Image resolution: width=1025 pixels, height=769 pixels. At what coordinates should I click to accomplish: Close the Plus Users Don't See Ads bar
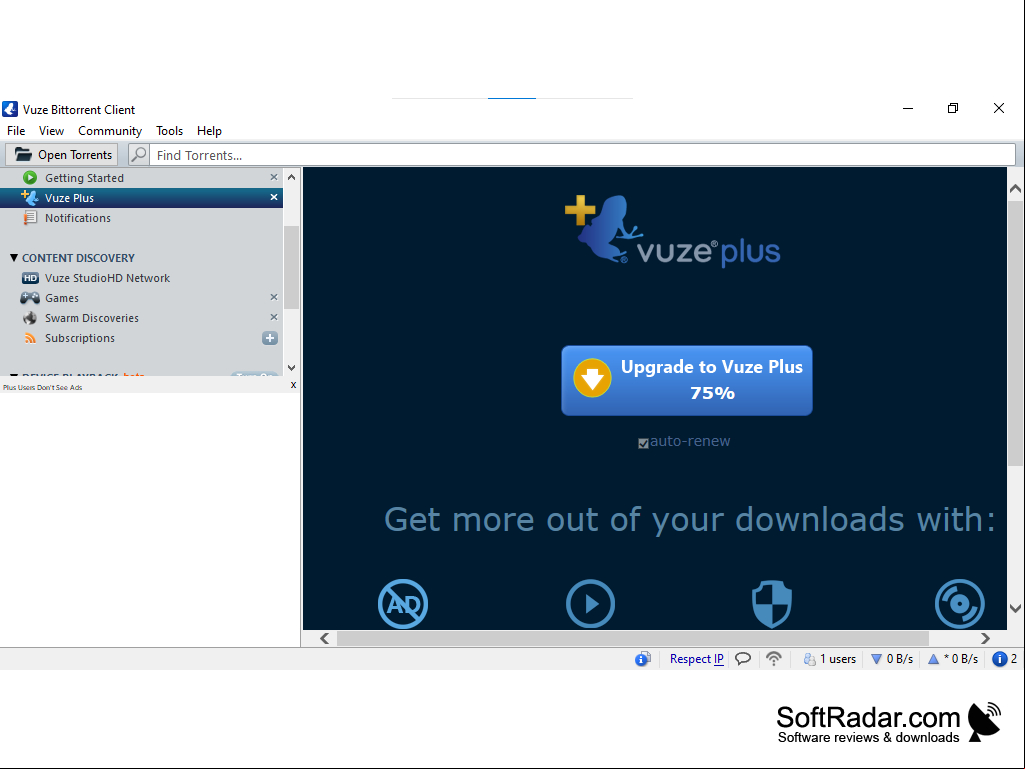294,385
